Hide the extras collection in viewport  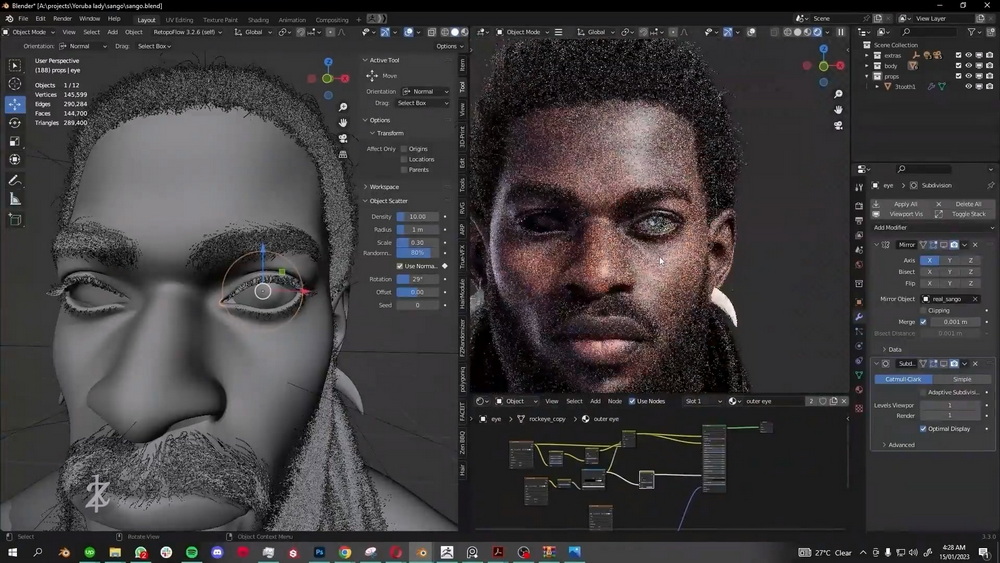coord(968,55)
